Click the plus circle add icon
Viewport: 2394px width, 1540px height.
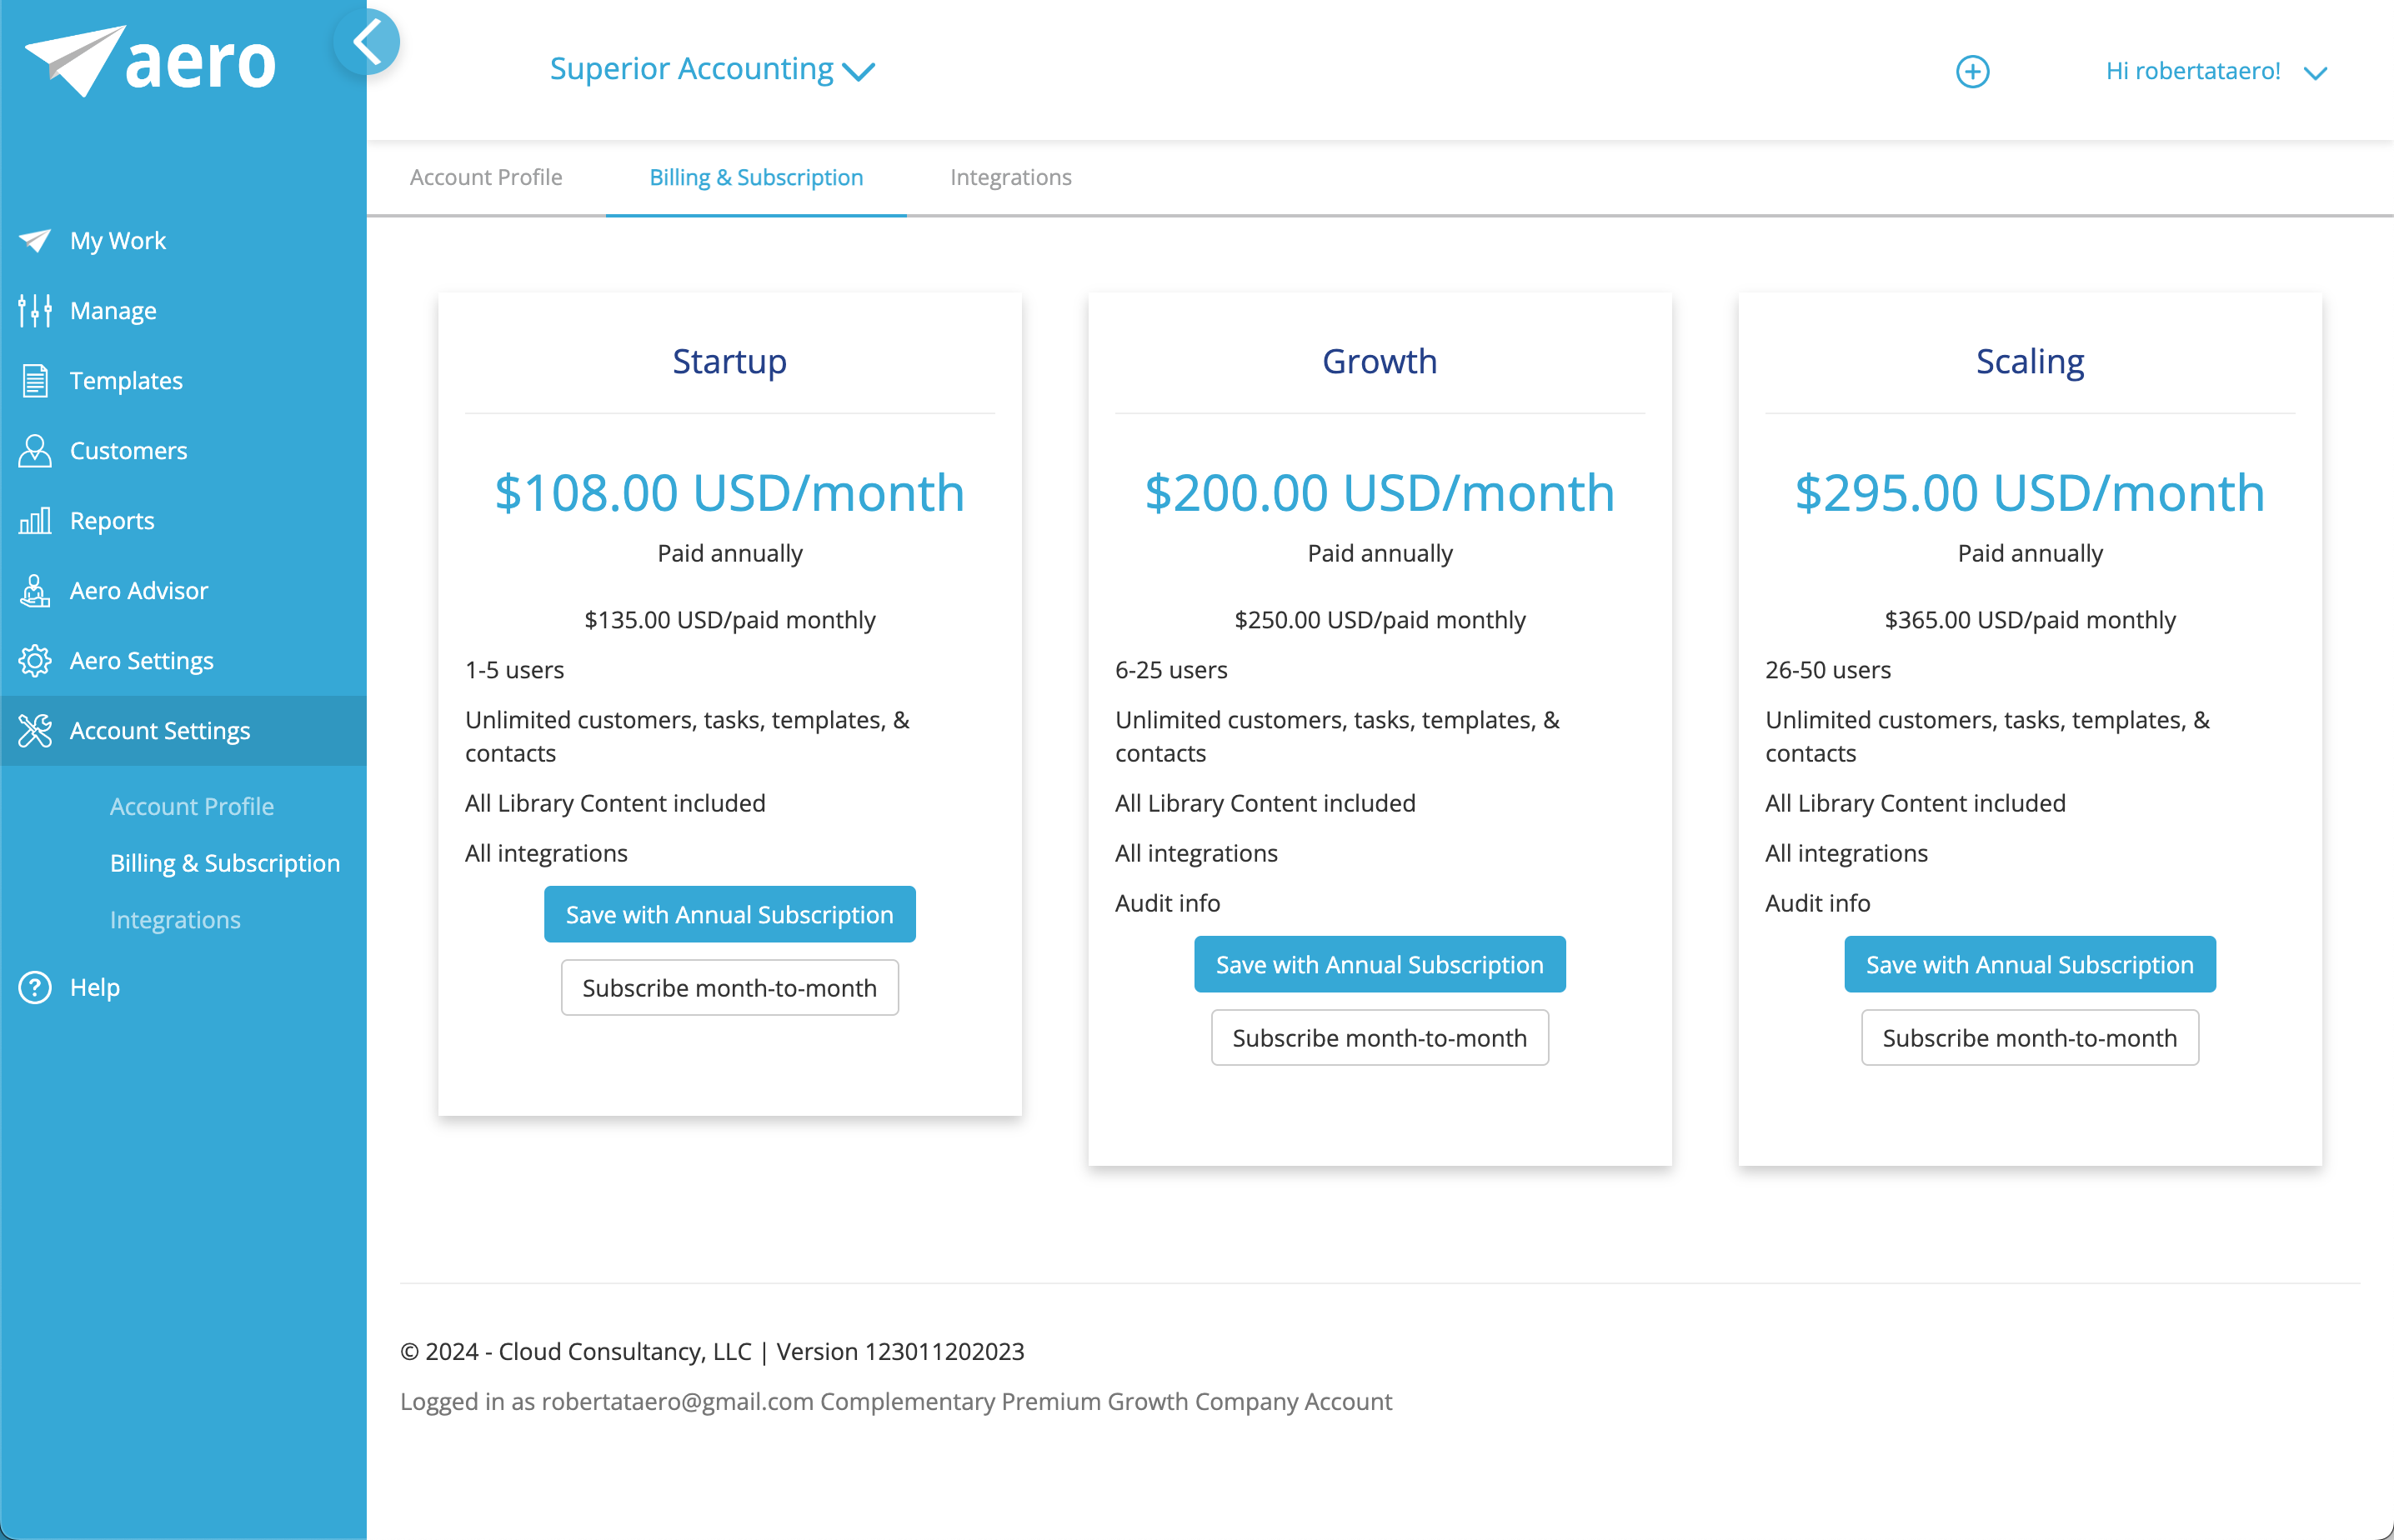[x=1972, y=72]
